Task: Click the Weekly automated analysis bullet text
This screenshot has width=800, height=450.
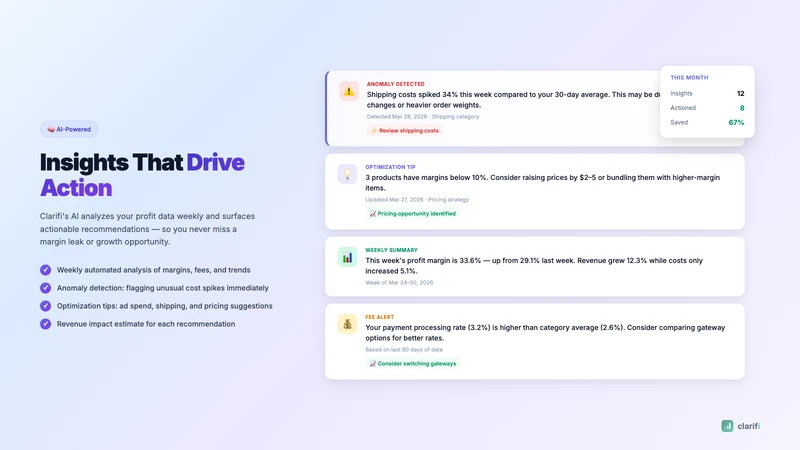Action: (x=154, y=270)
